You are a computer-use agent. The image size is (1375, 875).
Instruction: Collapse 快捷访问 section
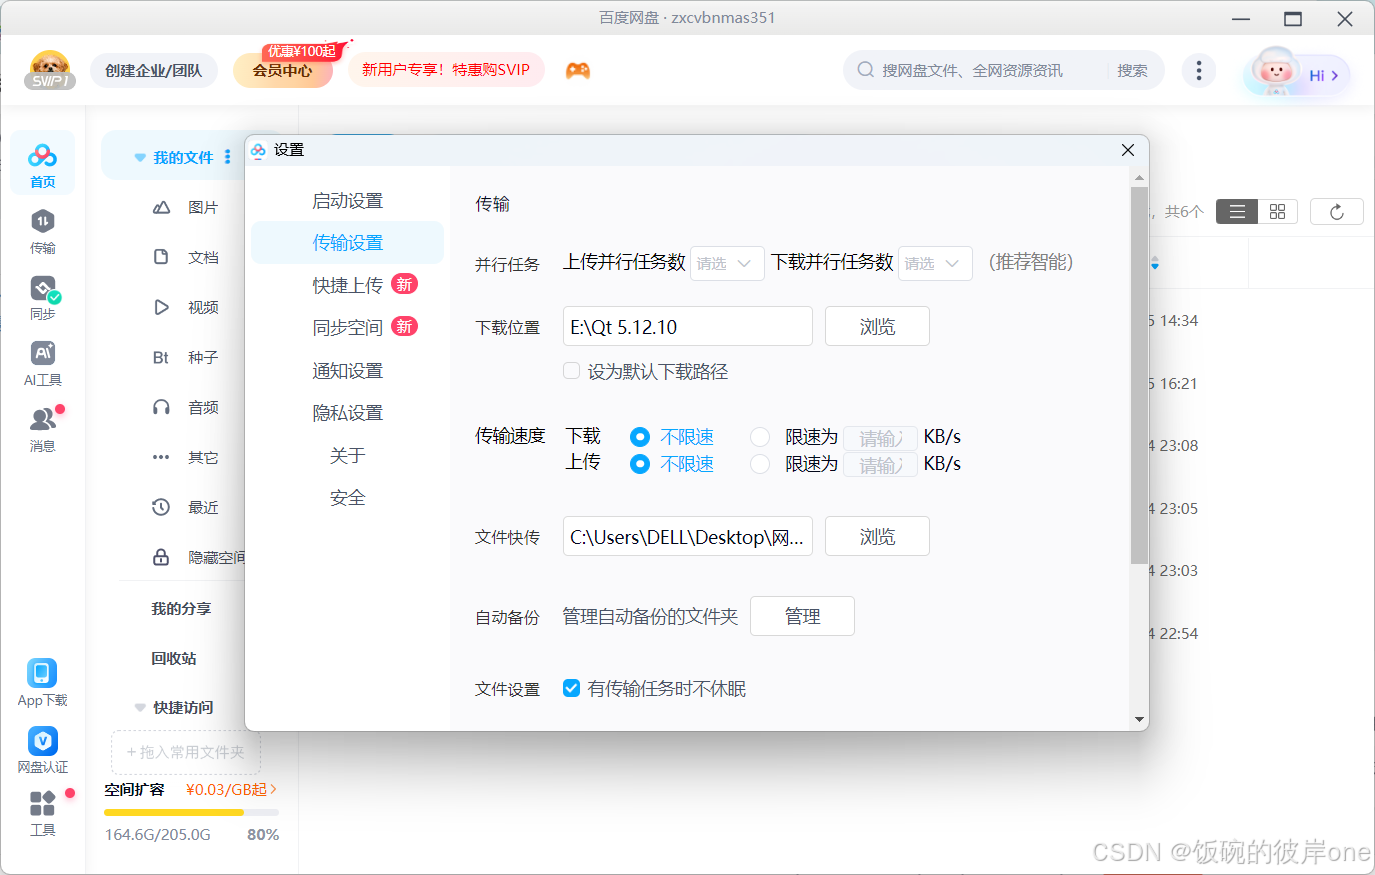[x=140, y=708]
